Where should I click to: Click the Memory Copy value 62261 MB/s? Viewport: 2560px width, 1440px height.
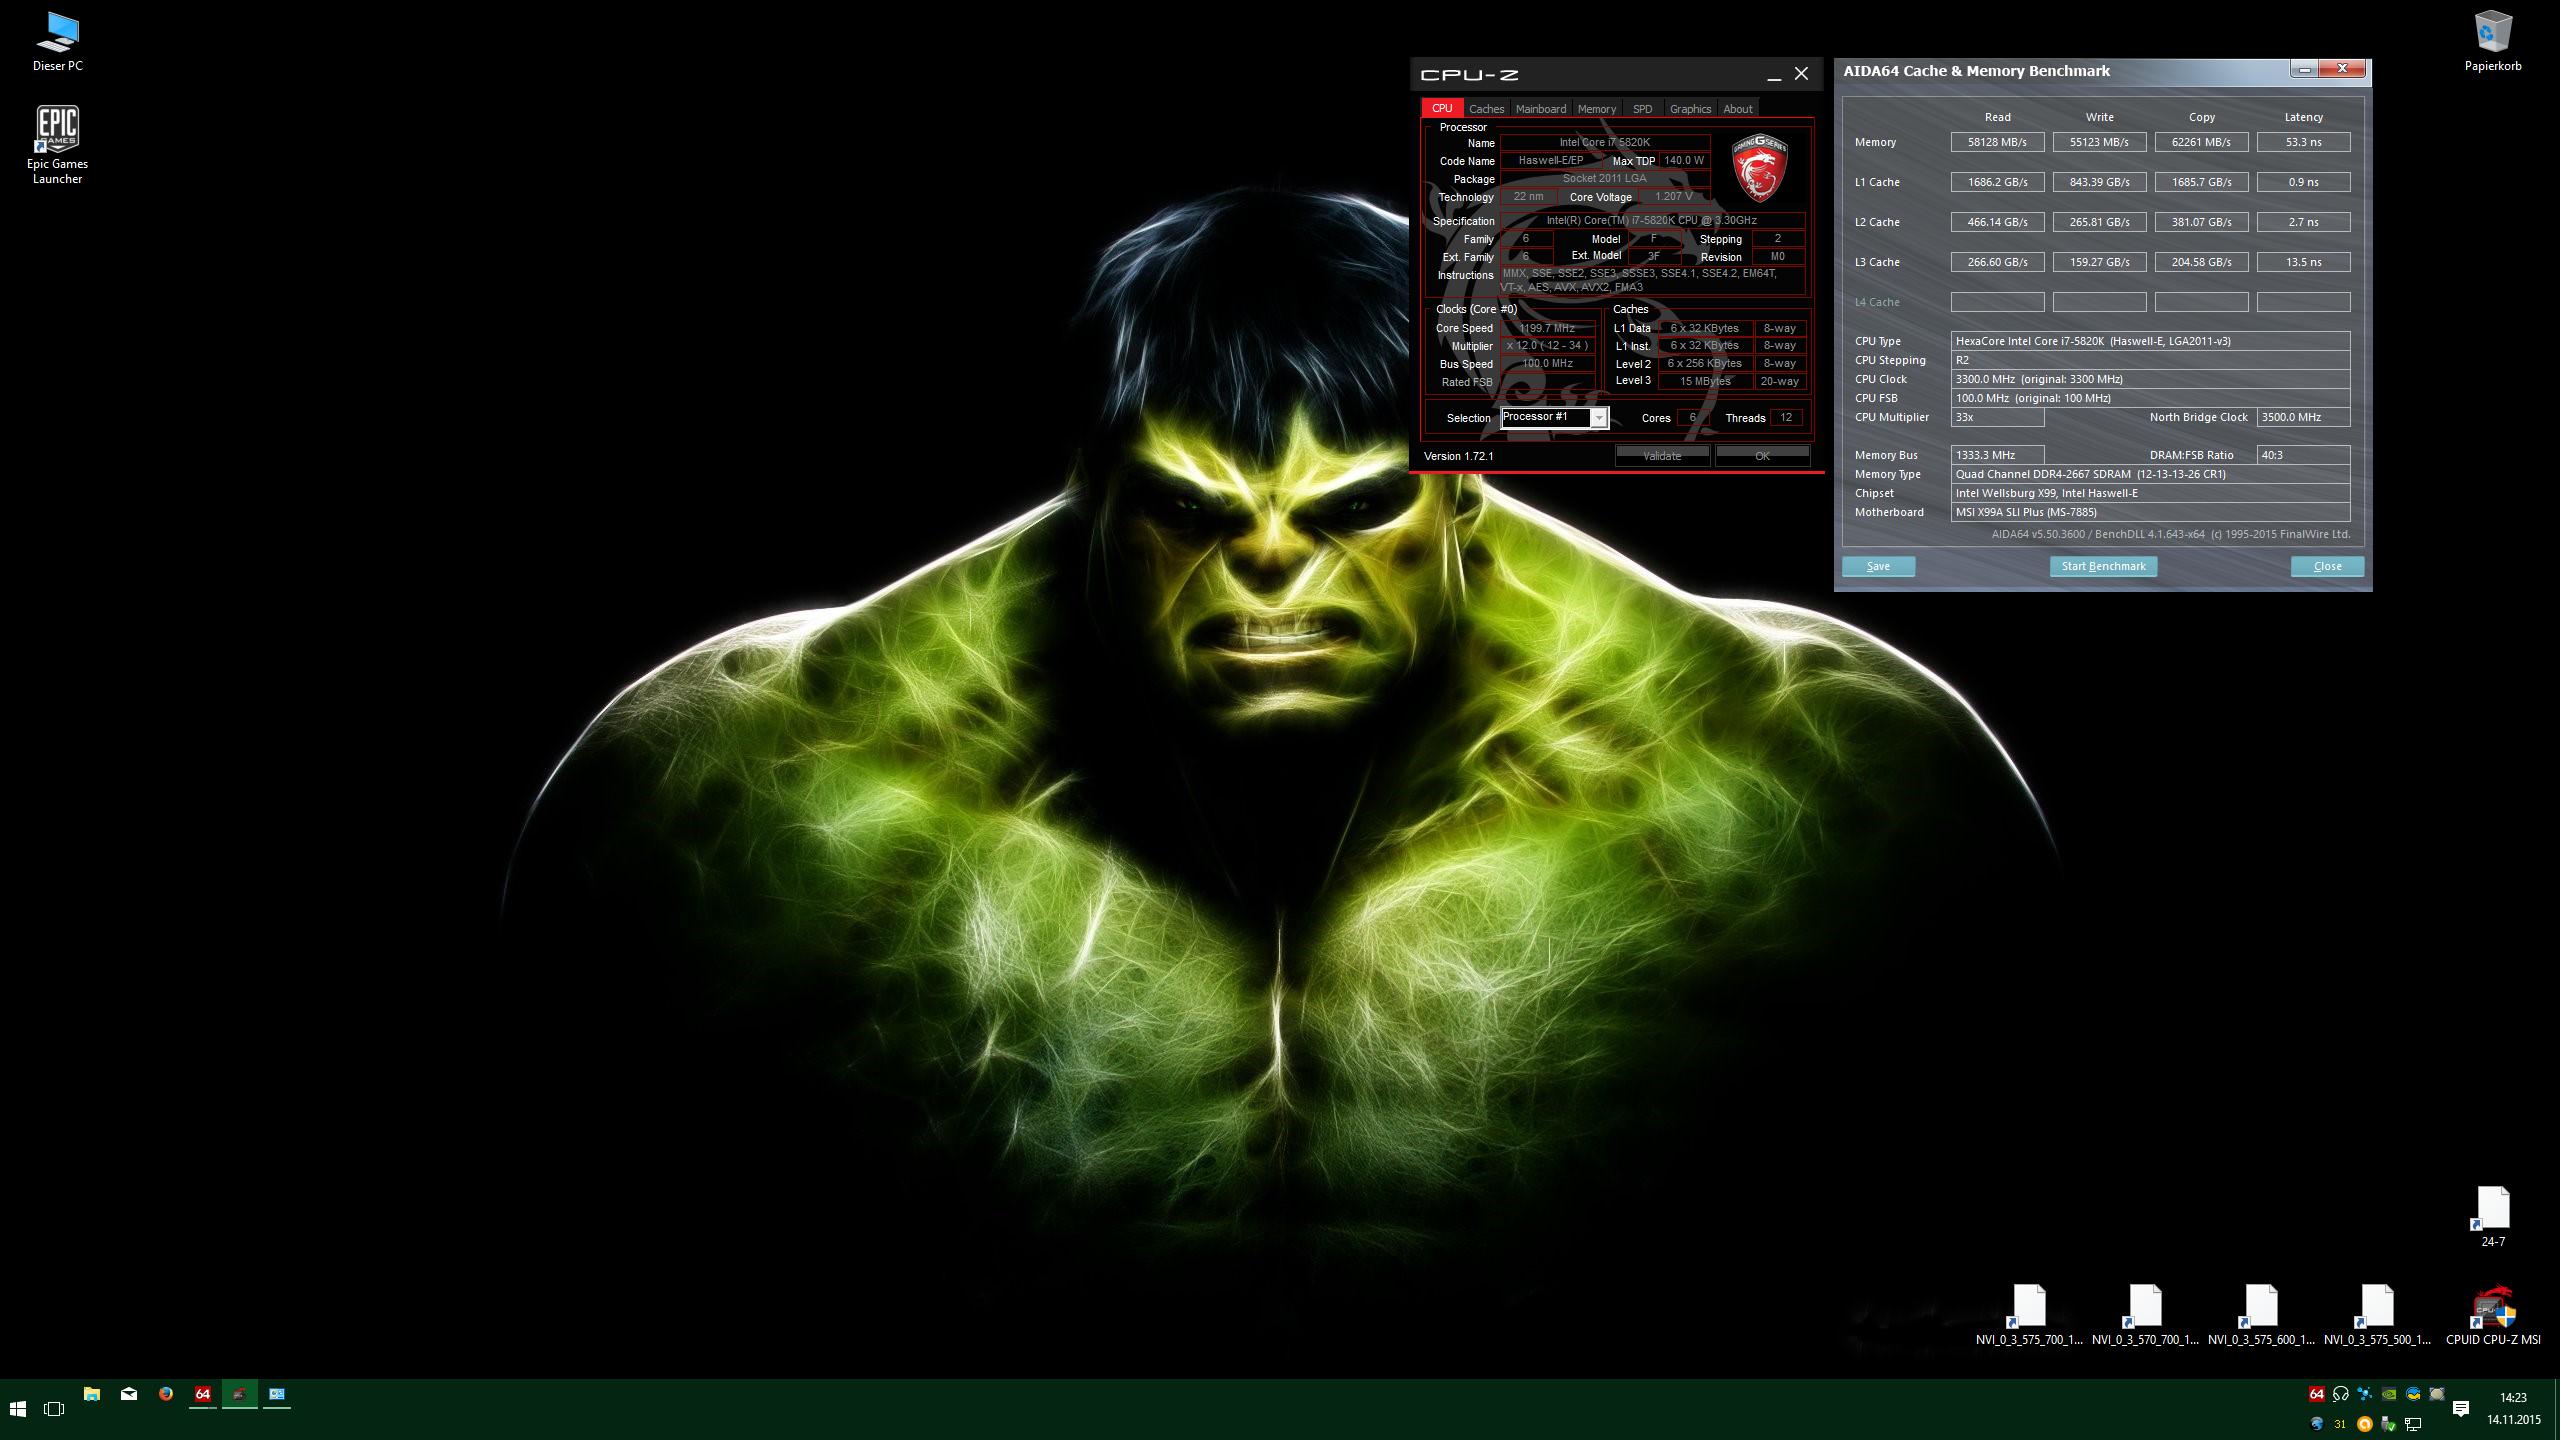click(x=2201, y=142)
